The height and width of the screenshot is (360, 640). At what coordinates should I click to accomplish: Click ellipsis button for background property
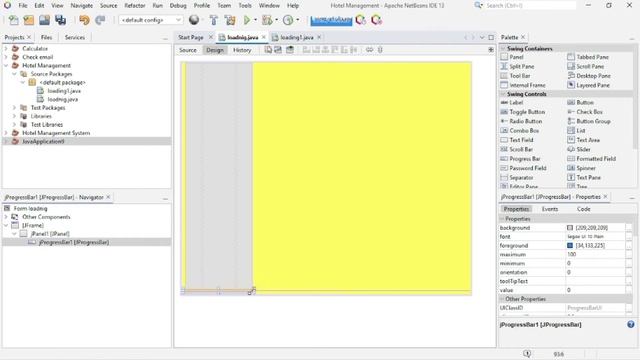coord(629,228)
